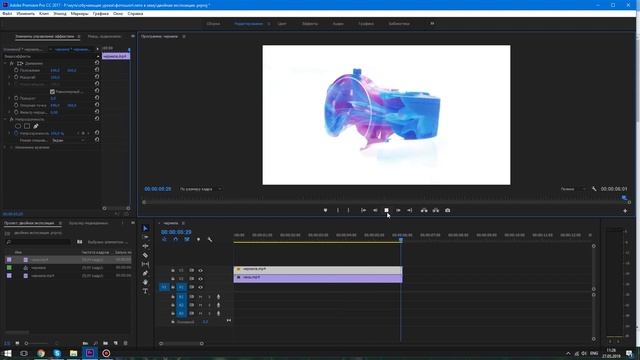Image resolution: width=640 pixels, height=360 pixels.
Task: Mute audio track A1
Action: click(x=200, y=297)
